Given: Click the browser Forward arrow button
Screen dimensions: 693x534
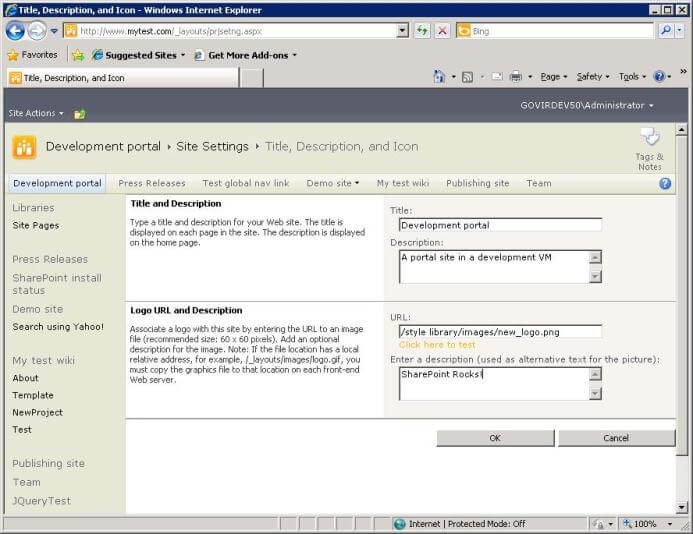Looking at the screenshot, I should 37,31.
